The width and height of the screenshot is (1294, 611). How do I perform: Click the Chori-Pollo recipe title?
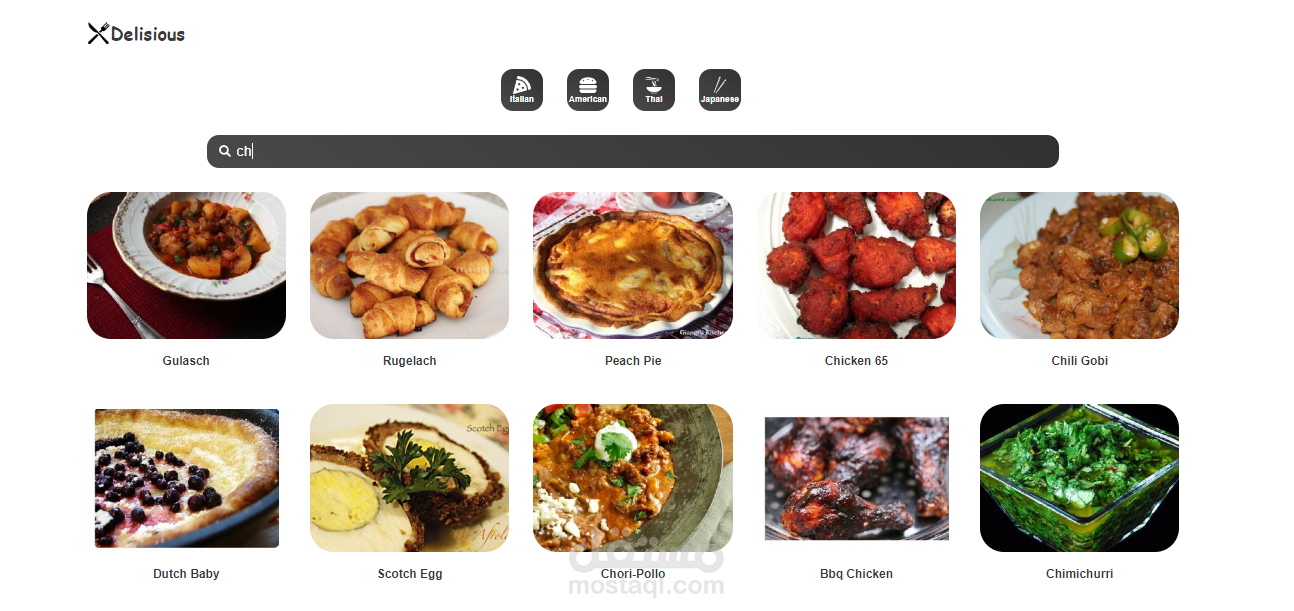point(633,574)
